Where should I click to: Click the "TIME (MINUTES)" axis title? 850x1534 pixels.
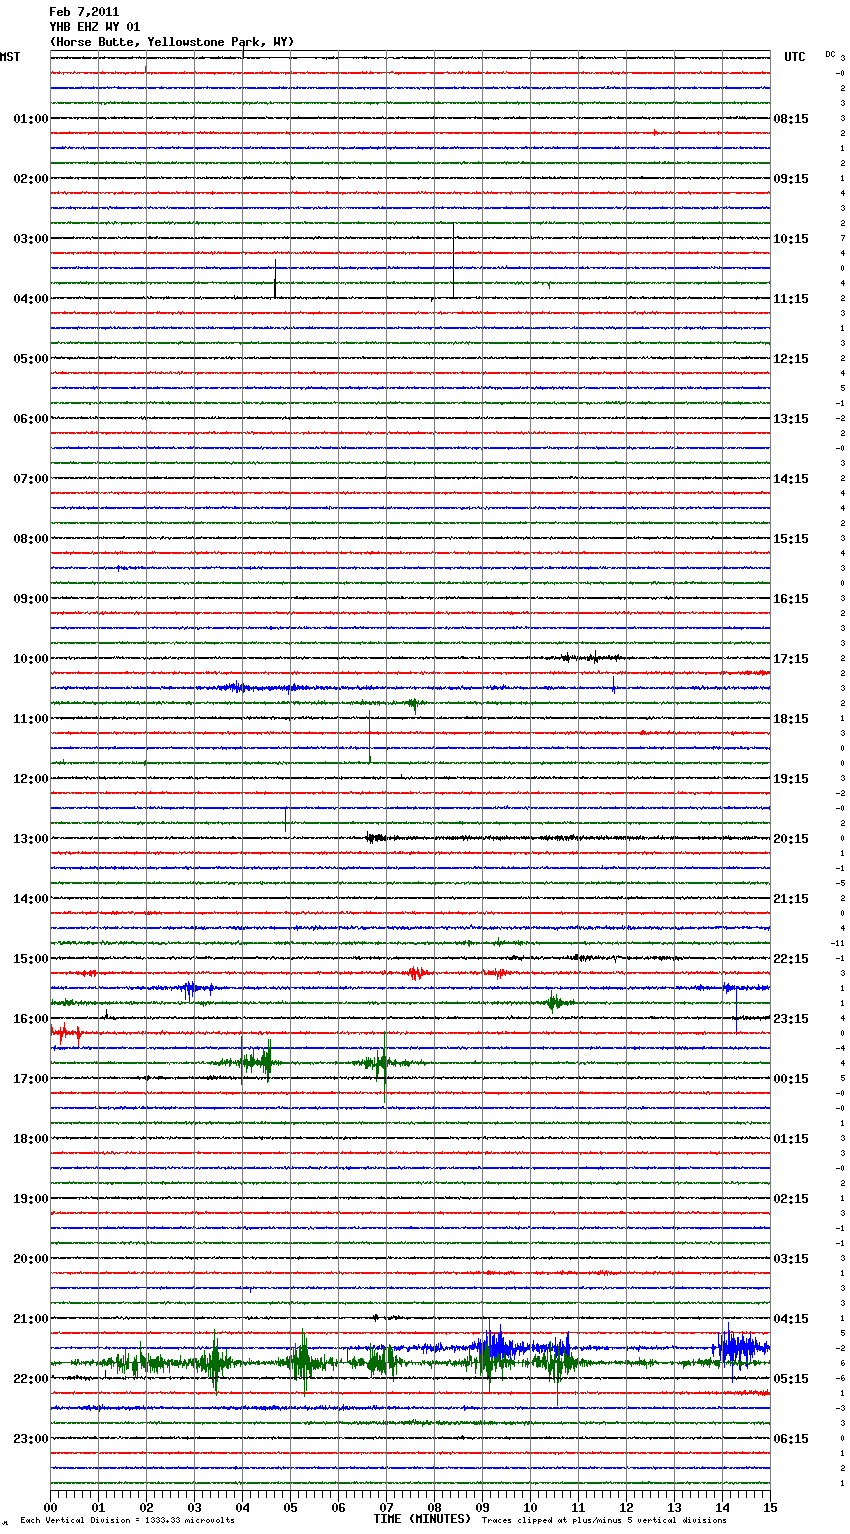[422, 1519]
